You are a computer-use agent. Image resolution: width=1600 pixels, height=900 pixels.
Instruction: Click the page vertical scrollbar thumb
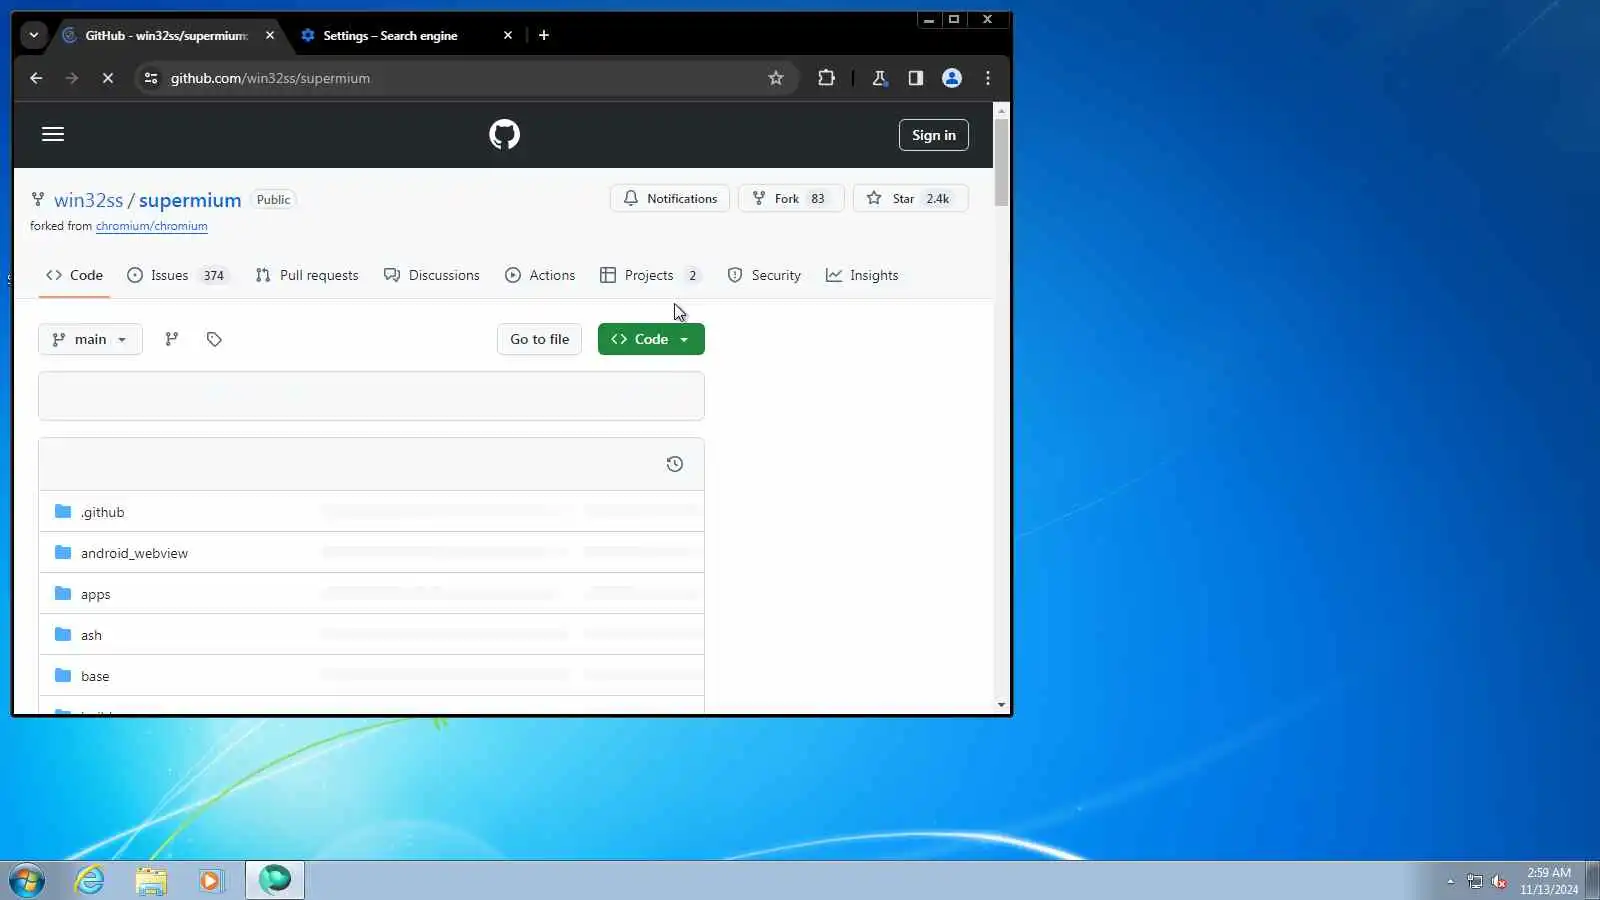1001,162
